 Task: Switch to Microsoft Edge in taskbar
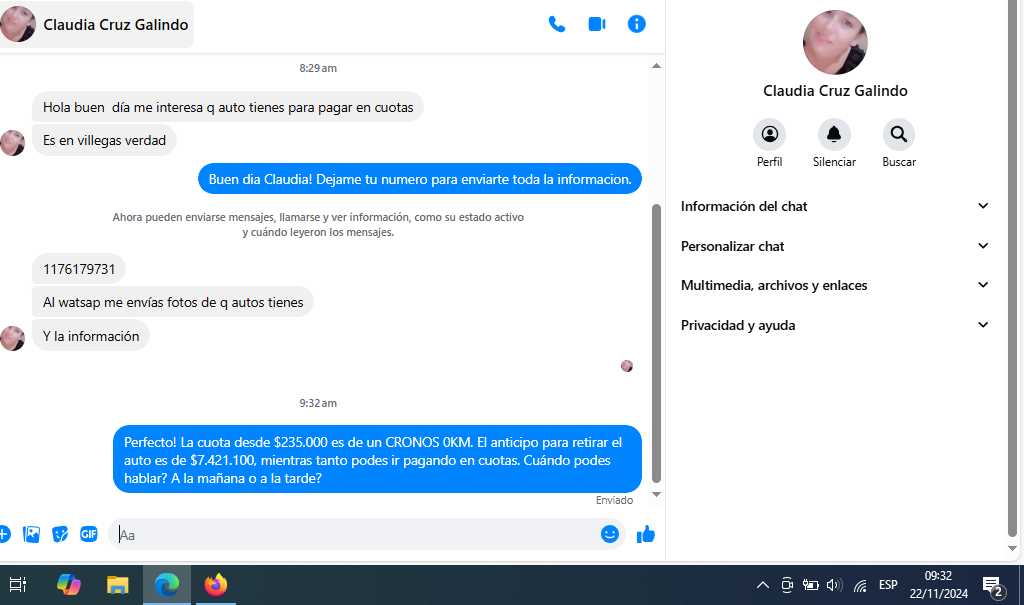pos(167,585)
